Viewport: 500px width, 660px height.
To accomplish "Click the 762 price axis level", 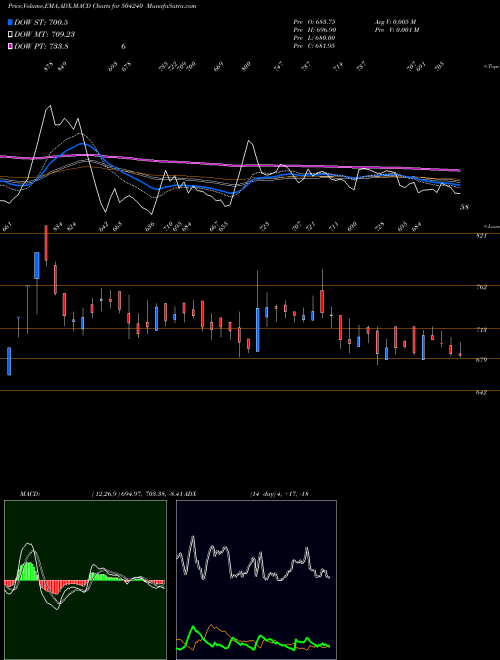I will (x=481, y=287).
